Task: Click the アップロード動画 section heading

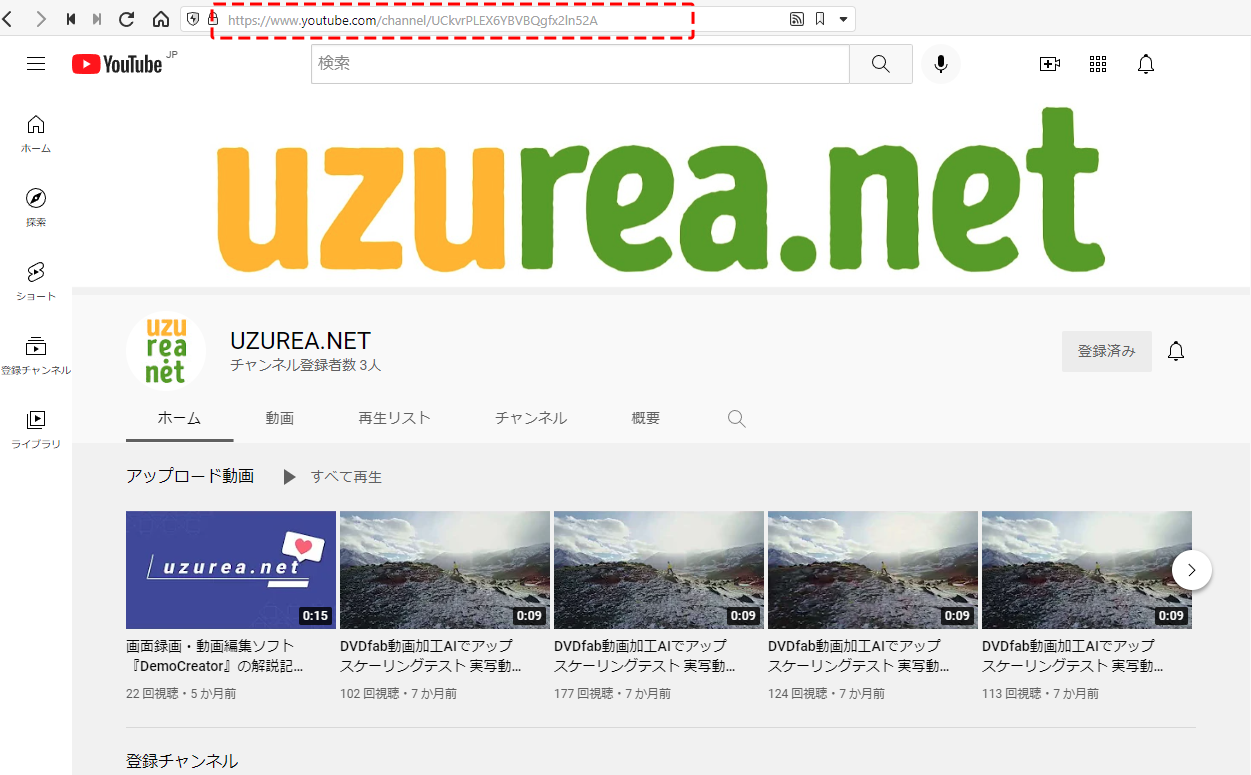Action: (x=190, y=476)
